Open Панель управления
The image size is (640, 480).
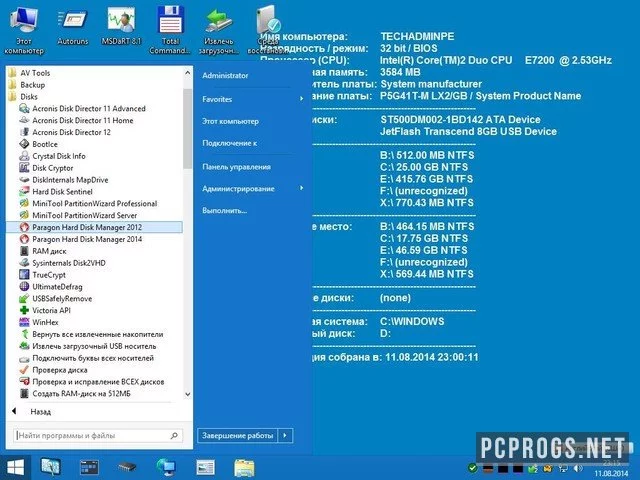point(236,167)
